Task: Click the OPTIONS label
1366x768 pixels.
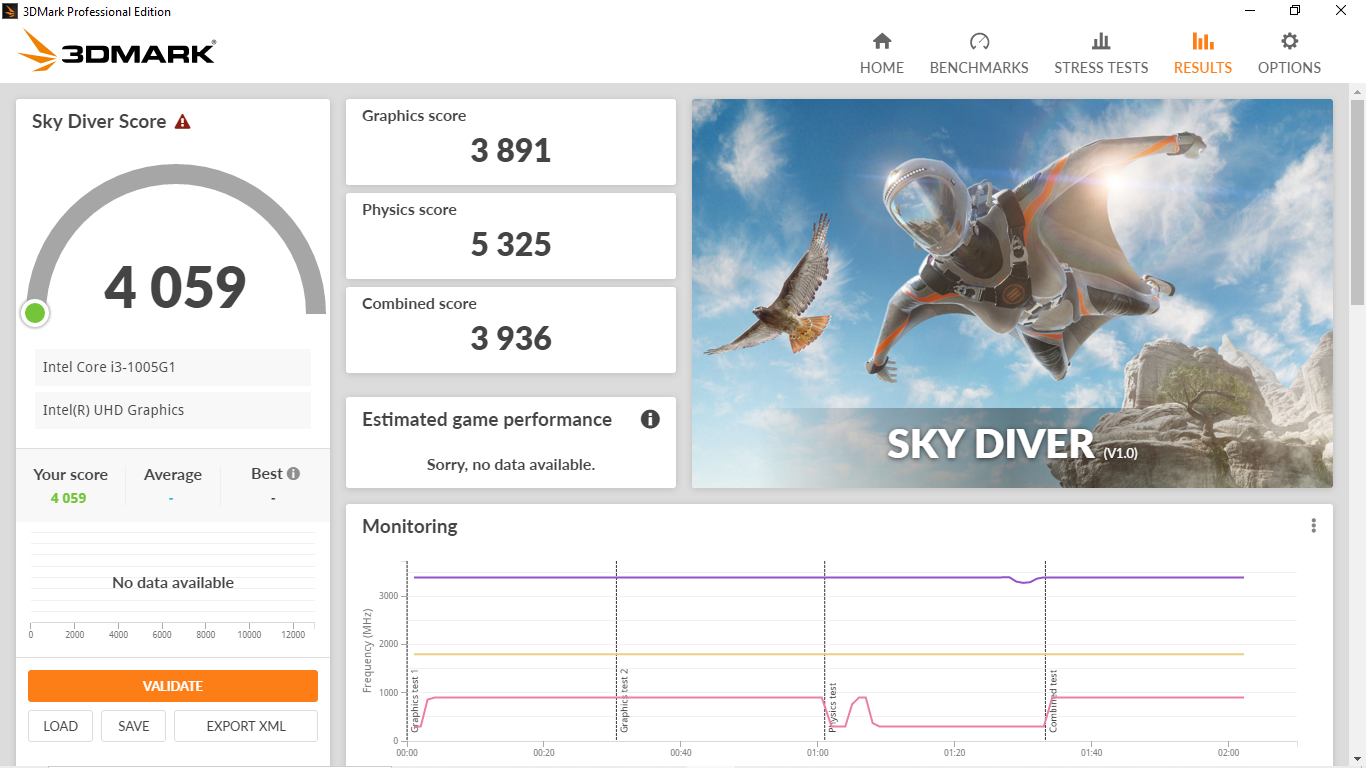Action: (1290, 68)
